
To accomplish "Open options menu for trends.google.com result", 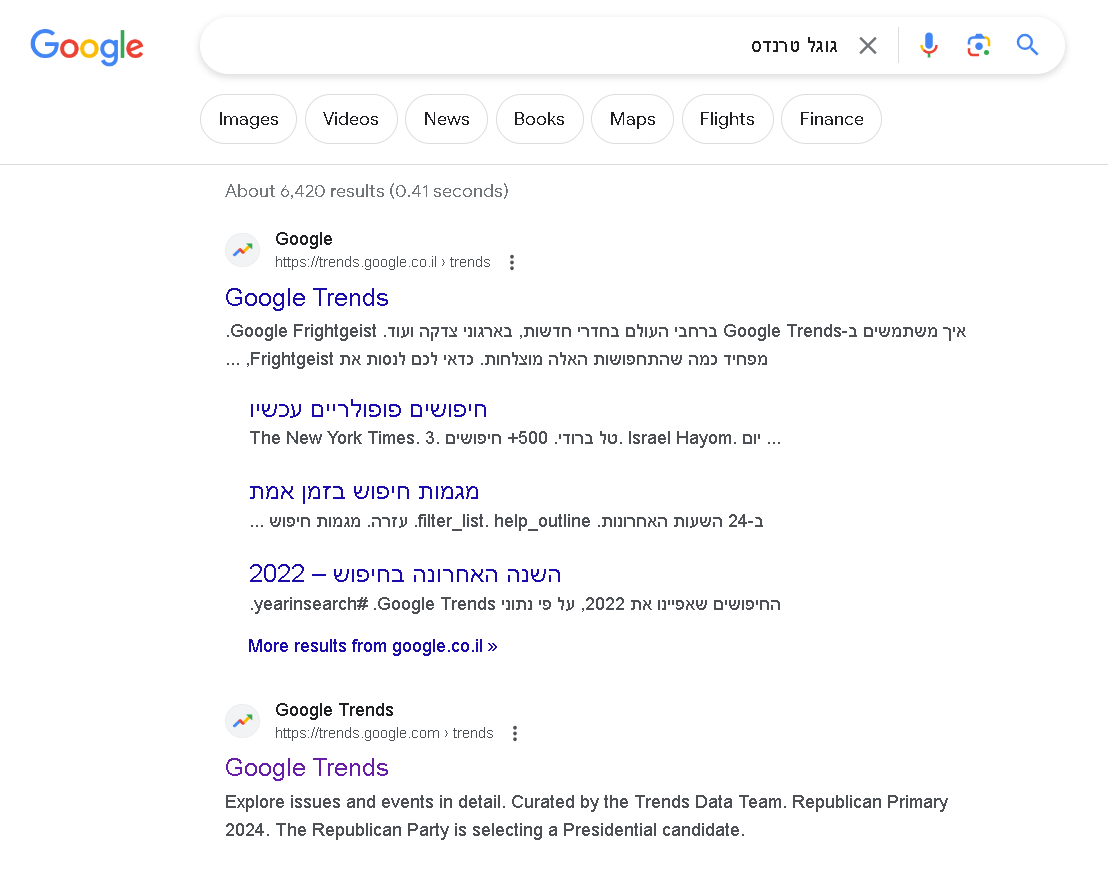I will coord(515,734).
